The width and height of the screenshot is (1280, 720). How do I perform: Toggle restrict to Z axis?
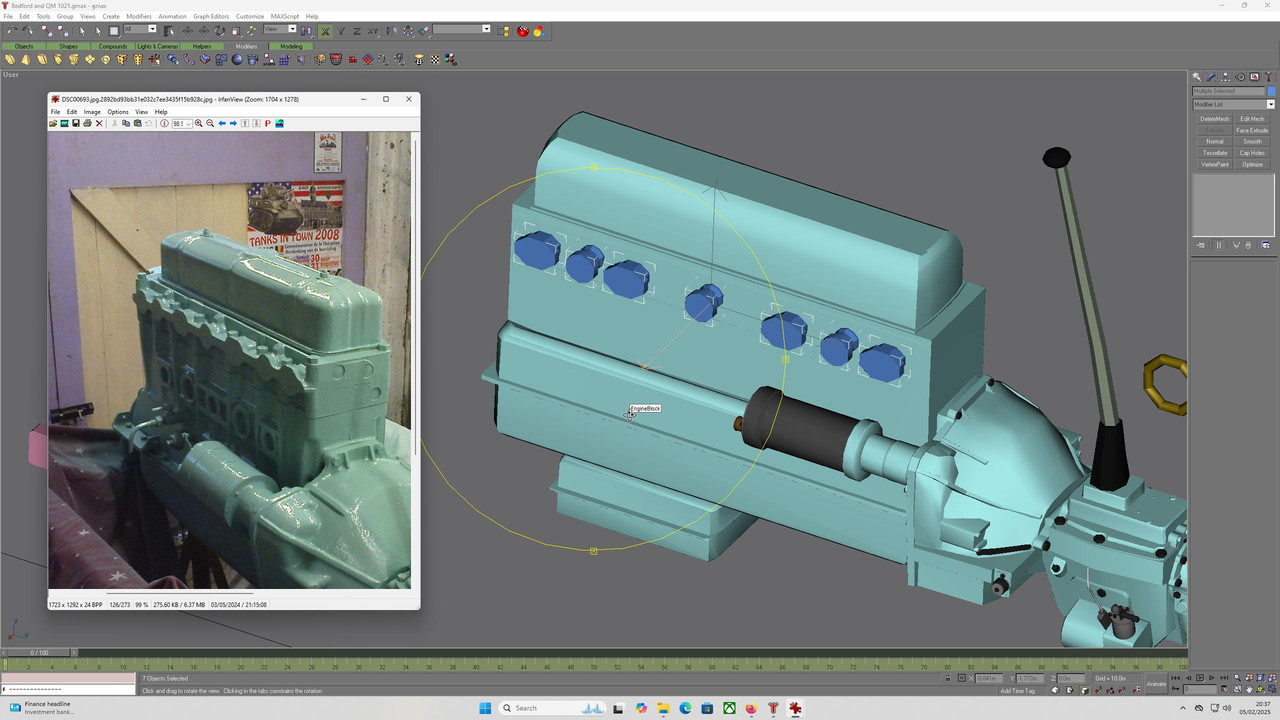357,31
